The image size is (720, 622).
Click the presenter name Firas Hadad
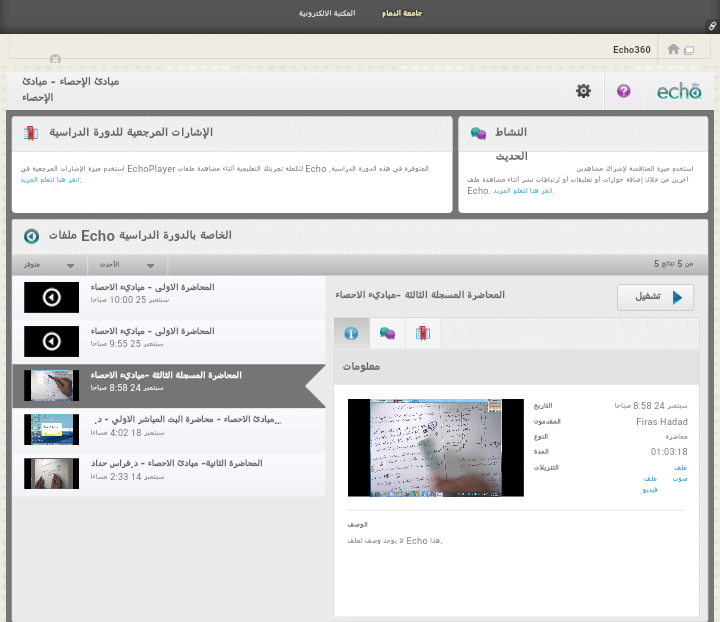662,422
